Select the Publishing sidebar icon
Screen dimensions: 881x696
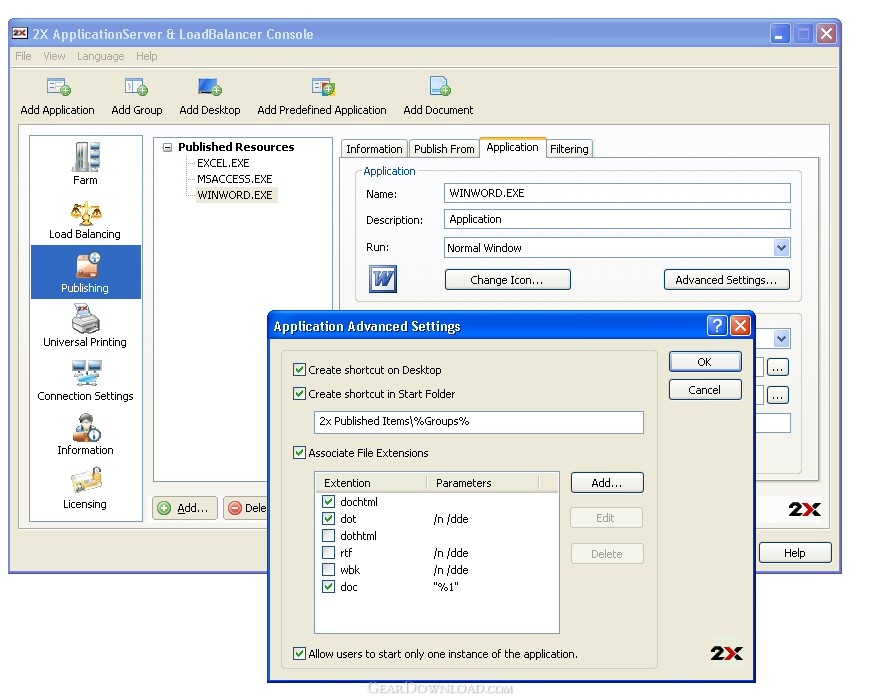(x=86, y=272)
